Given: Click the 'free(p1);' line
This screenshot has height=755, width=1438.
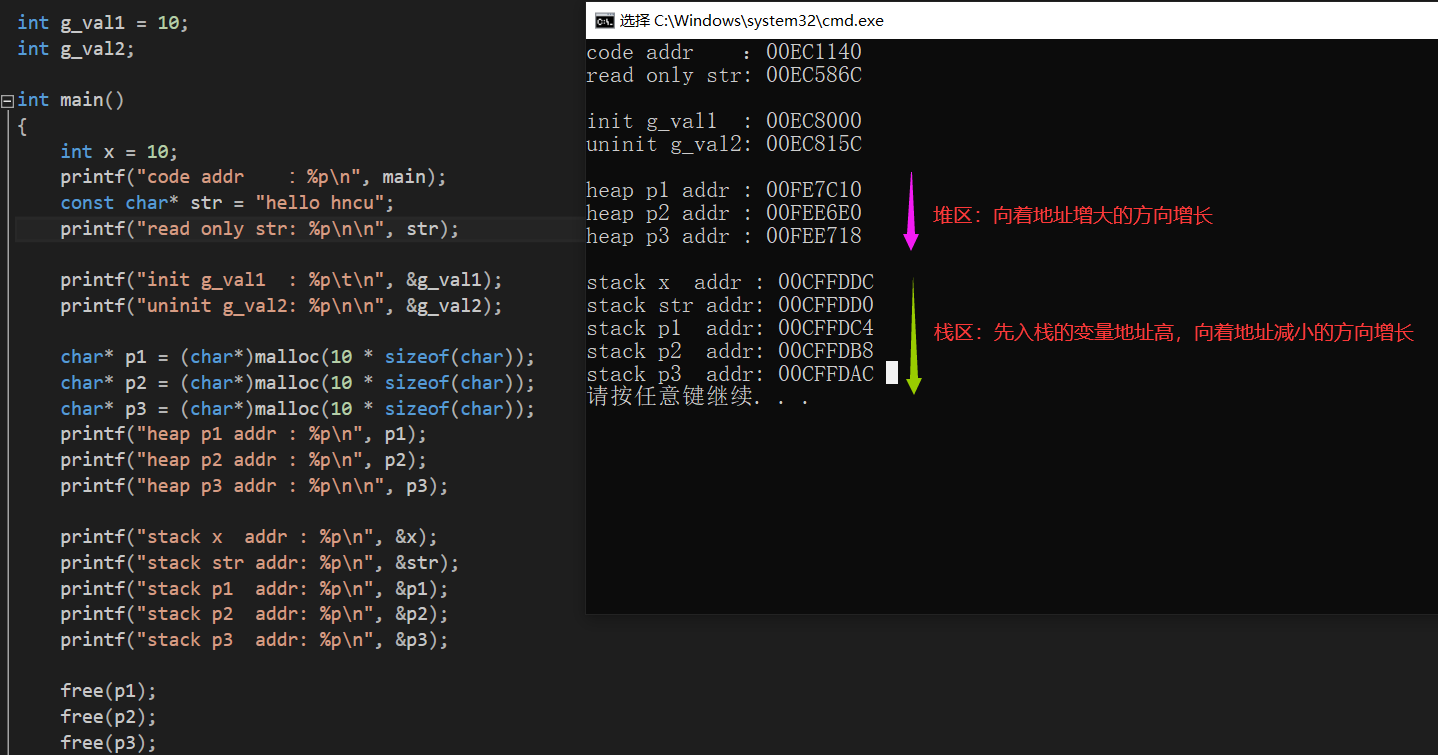Looking at the screenshot, I should (108, 691).
